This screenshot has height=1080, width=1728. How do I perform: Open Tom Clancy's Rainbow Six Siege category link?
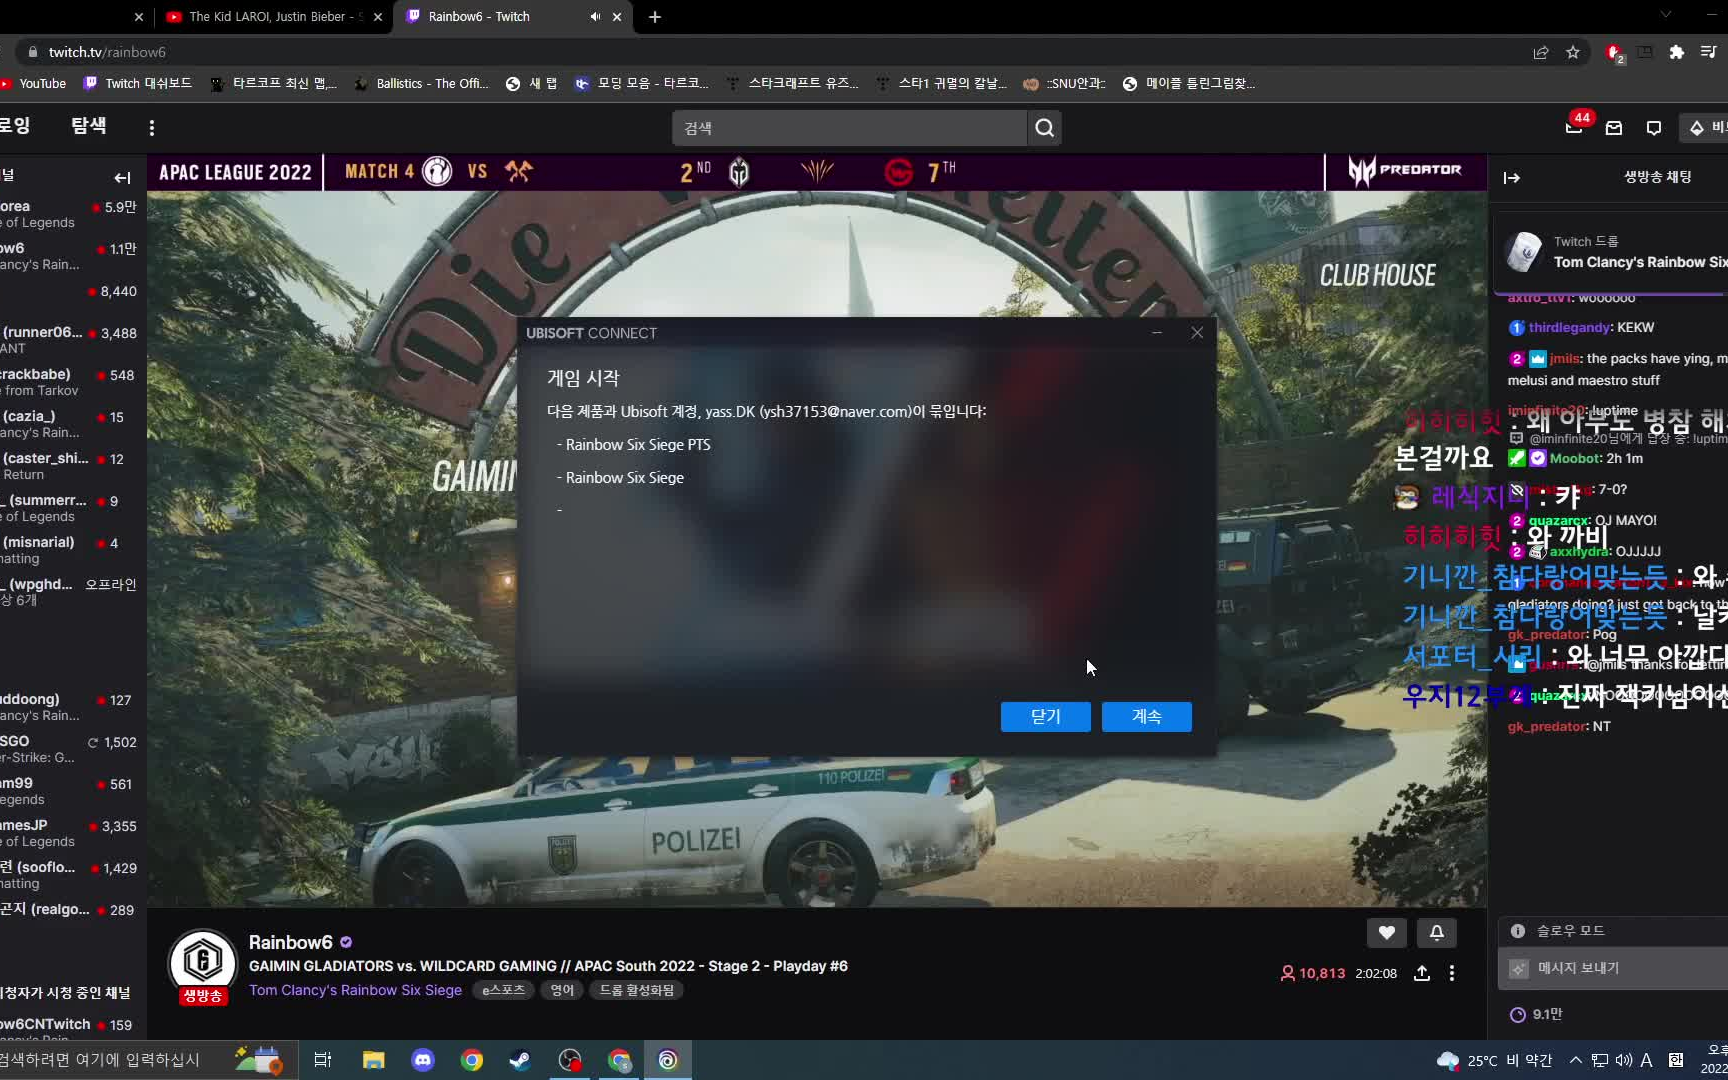355,990
